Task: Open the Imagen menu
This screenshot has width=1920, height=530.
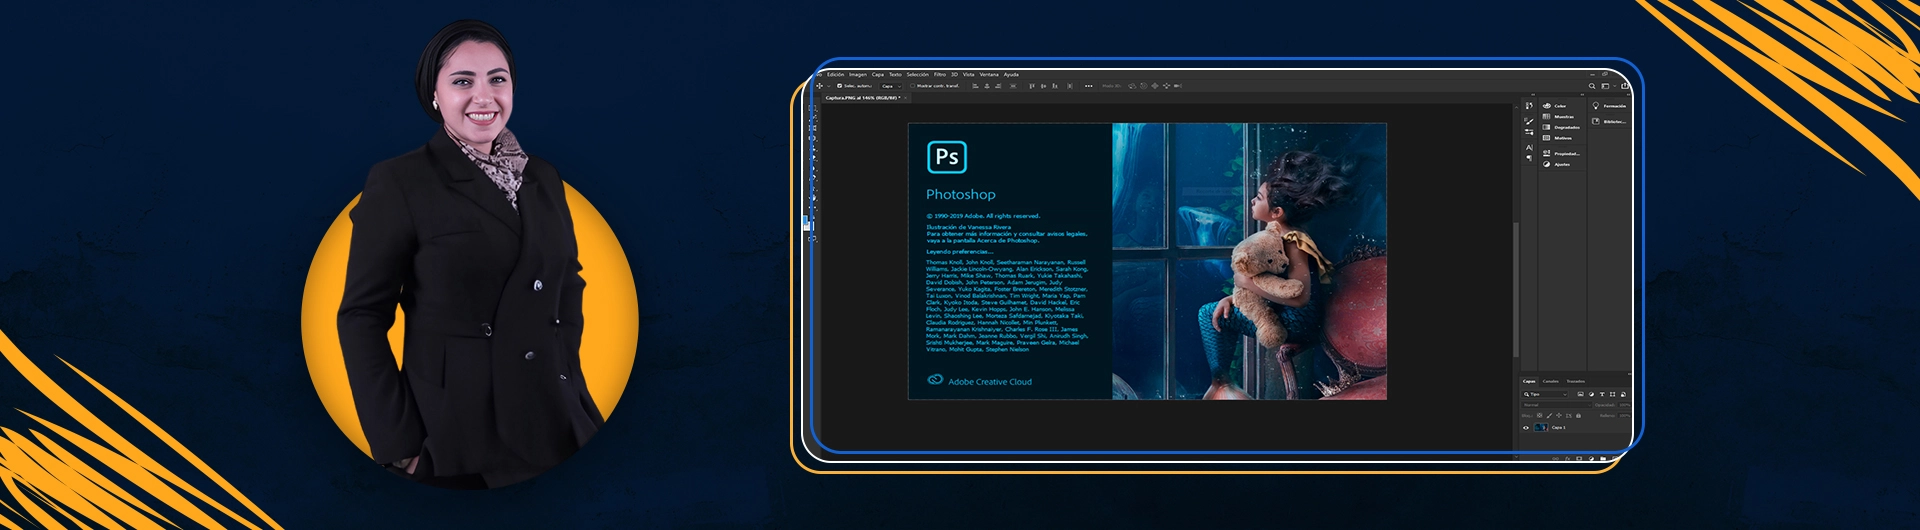Action: click(858, 74)
